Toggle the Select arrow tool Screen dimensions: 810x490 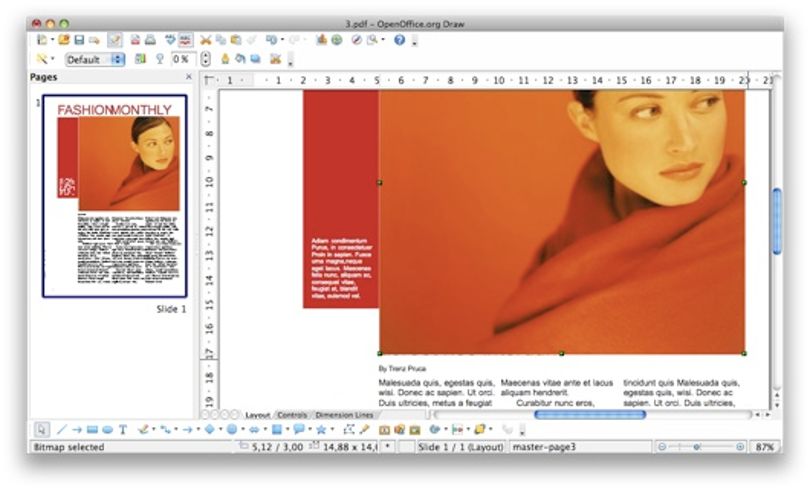(x=42, y=429)
